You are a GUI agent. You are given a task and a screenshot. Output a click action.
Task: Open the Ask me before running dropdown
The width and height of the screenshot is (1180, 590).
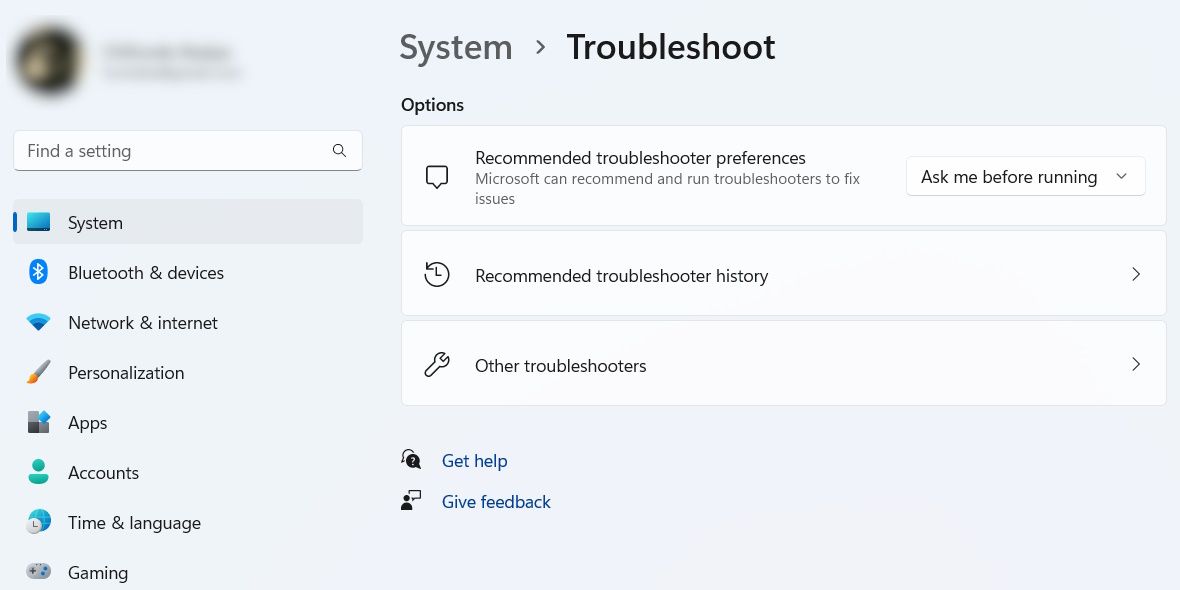1025,176
